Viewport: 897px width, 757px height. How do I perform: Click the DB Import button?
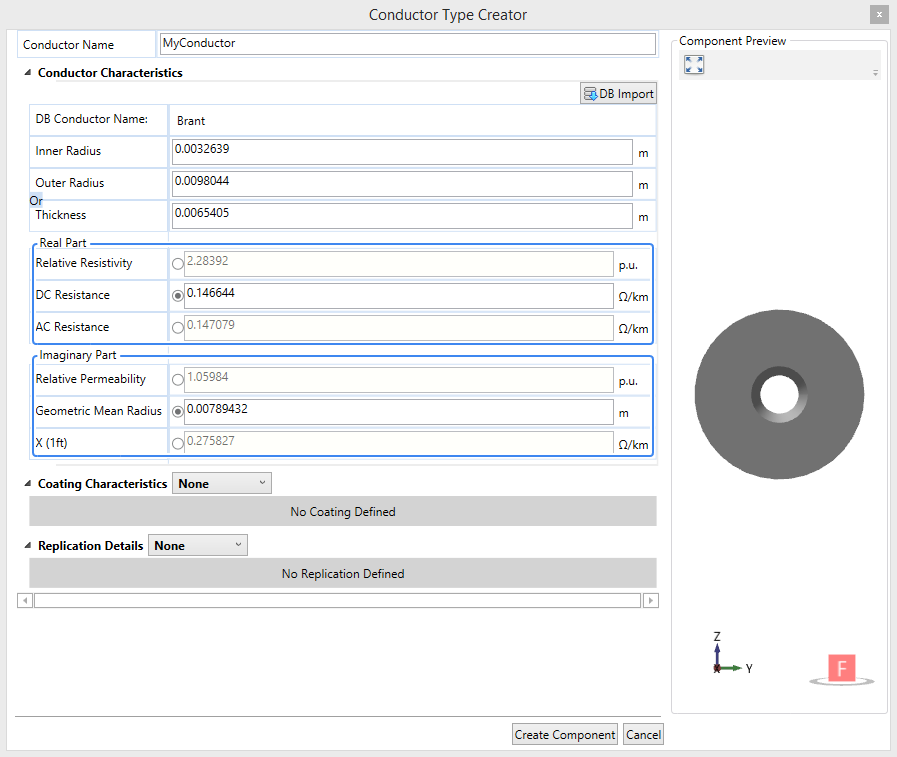pyautogui.click(x=618, y=94)
